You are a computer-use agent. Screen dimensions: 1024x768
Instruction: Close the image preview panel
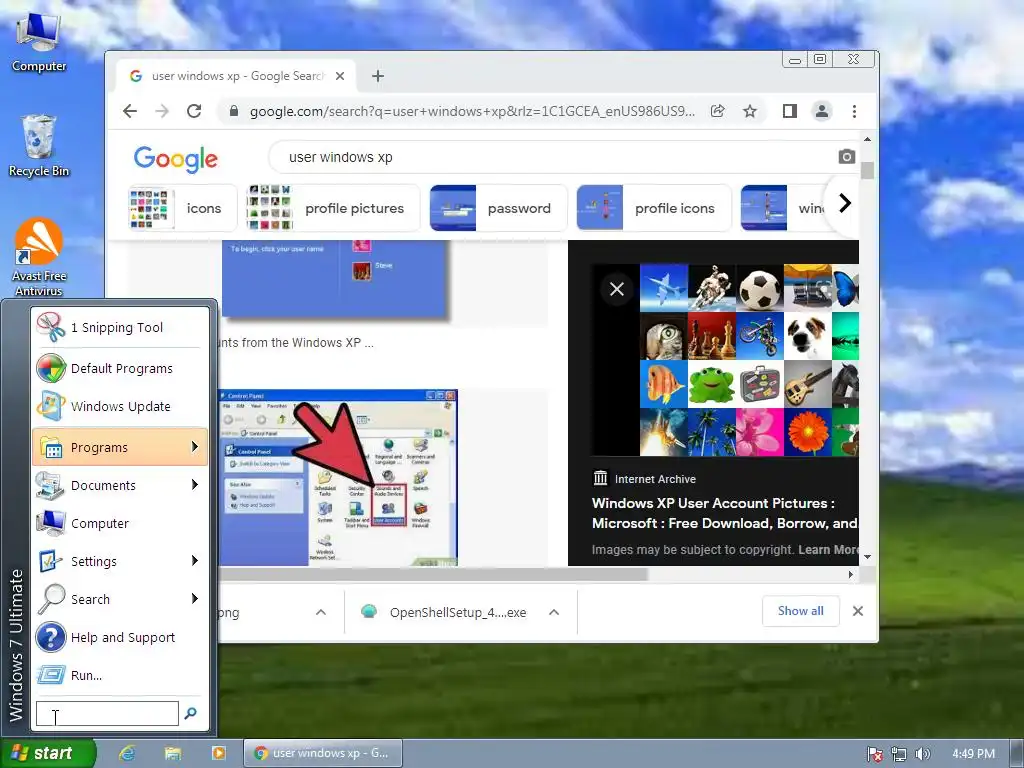[x=616, y=289]
